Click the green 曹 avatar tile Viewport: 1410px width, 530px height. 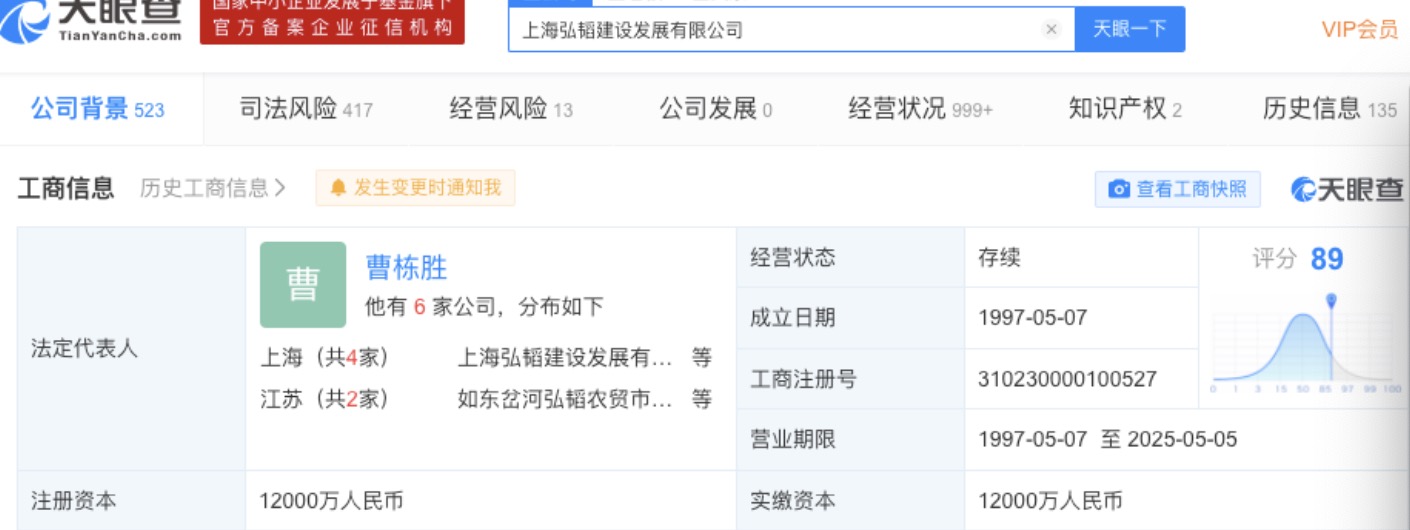[x=303, y=285]
